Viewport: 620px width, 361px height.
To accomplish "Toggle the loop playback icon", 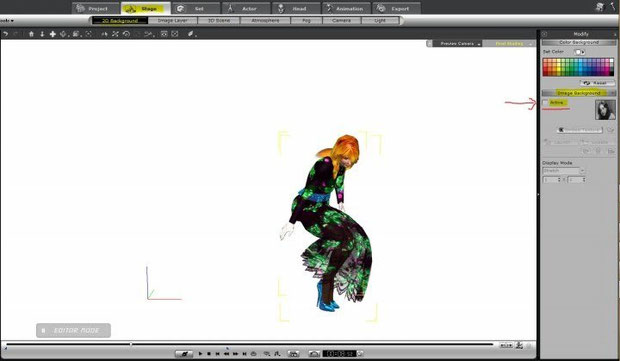I will point(253,353).
